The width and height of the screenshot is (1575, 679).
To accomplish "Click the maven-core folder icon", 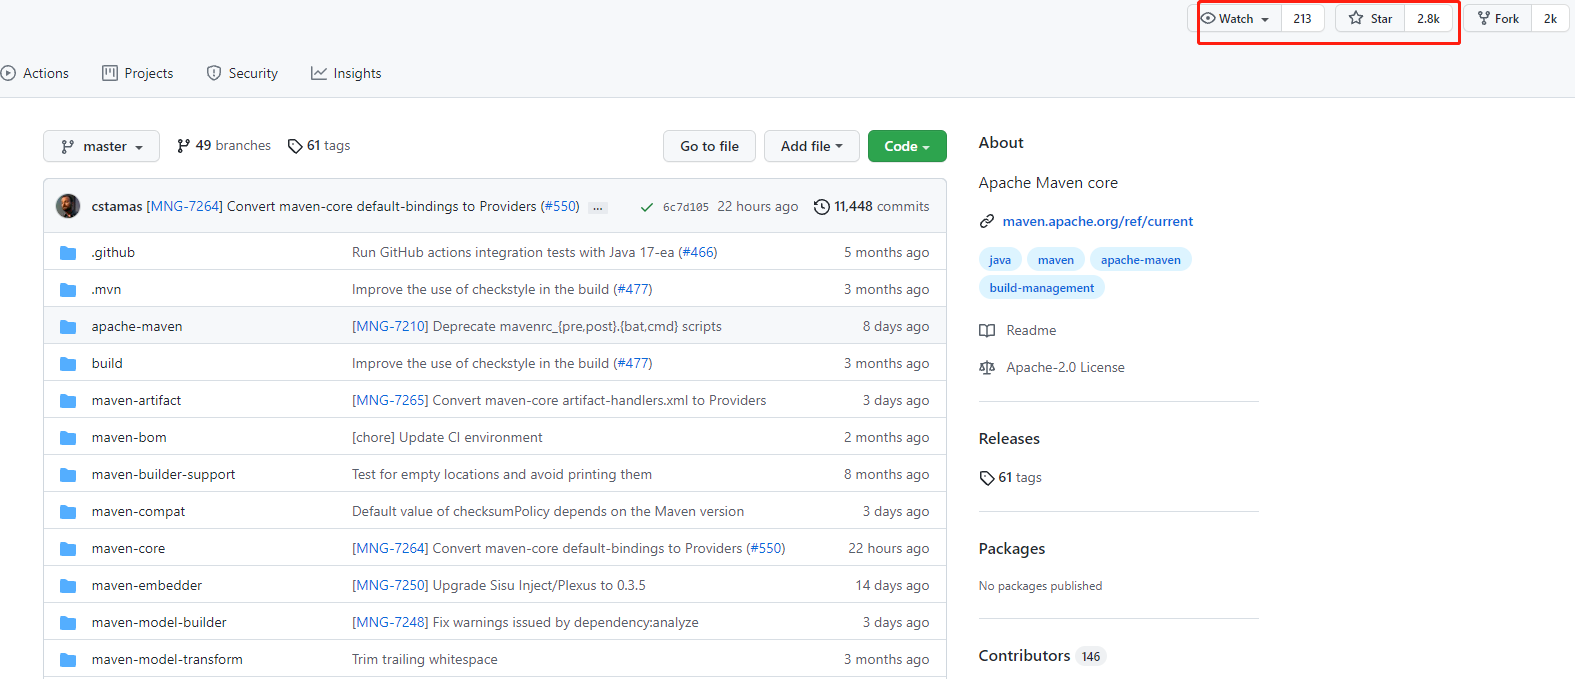I will coord(68,549).
